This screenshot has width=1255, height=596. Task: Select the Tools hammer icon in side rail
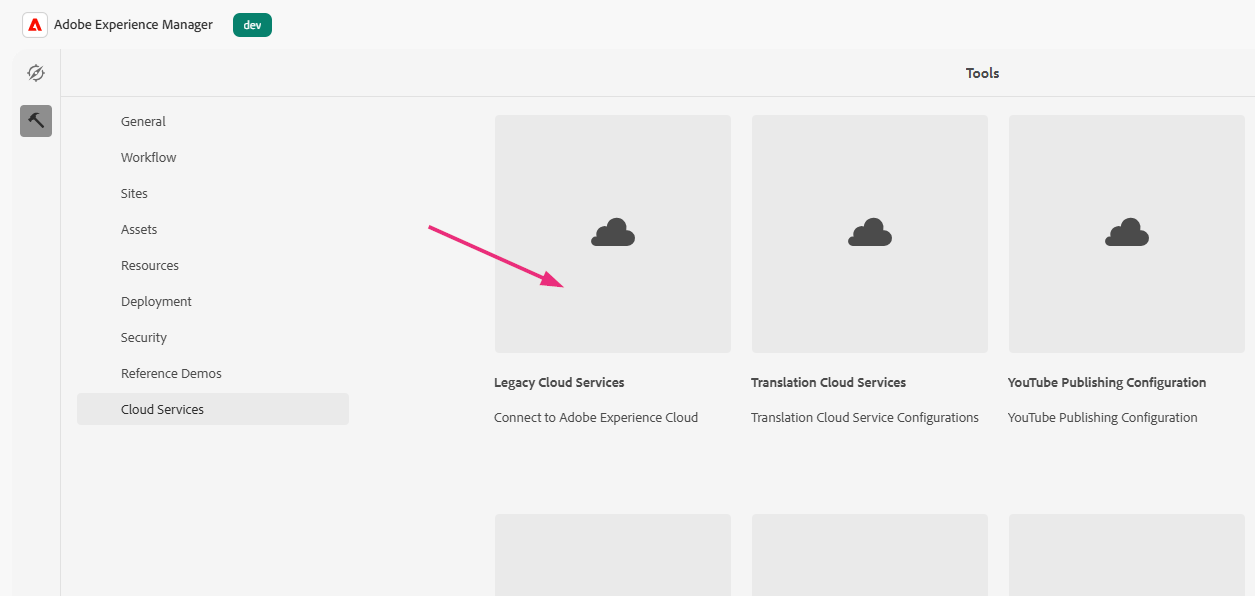[x=36, y=121]
